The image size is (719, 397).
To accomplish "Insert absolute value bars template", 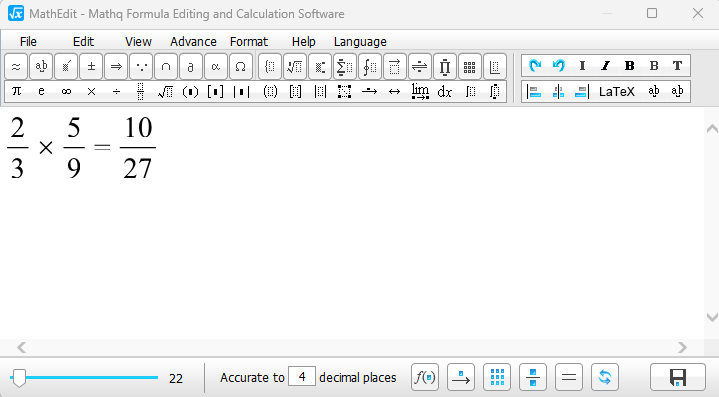I will click(x=241, y=91).
